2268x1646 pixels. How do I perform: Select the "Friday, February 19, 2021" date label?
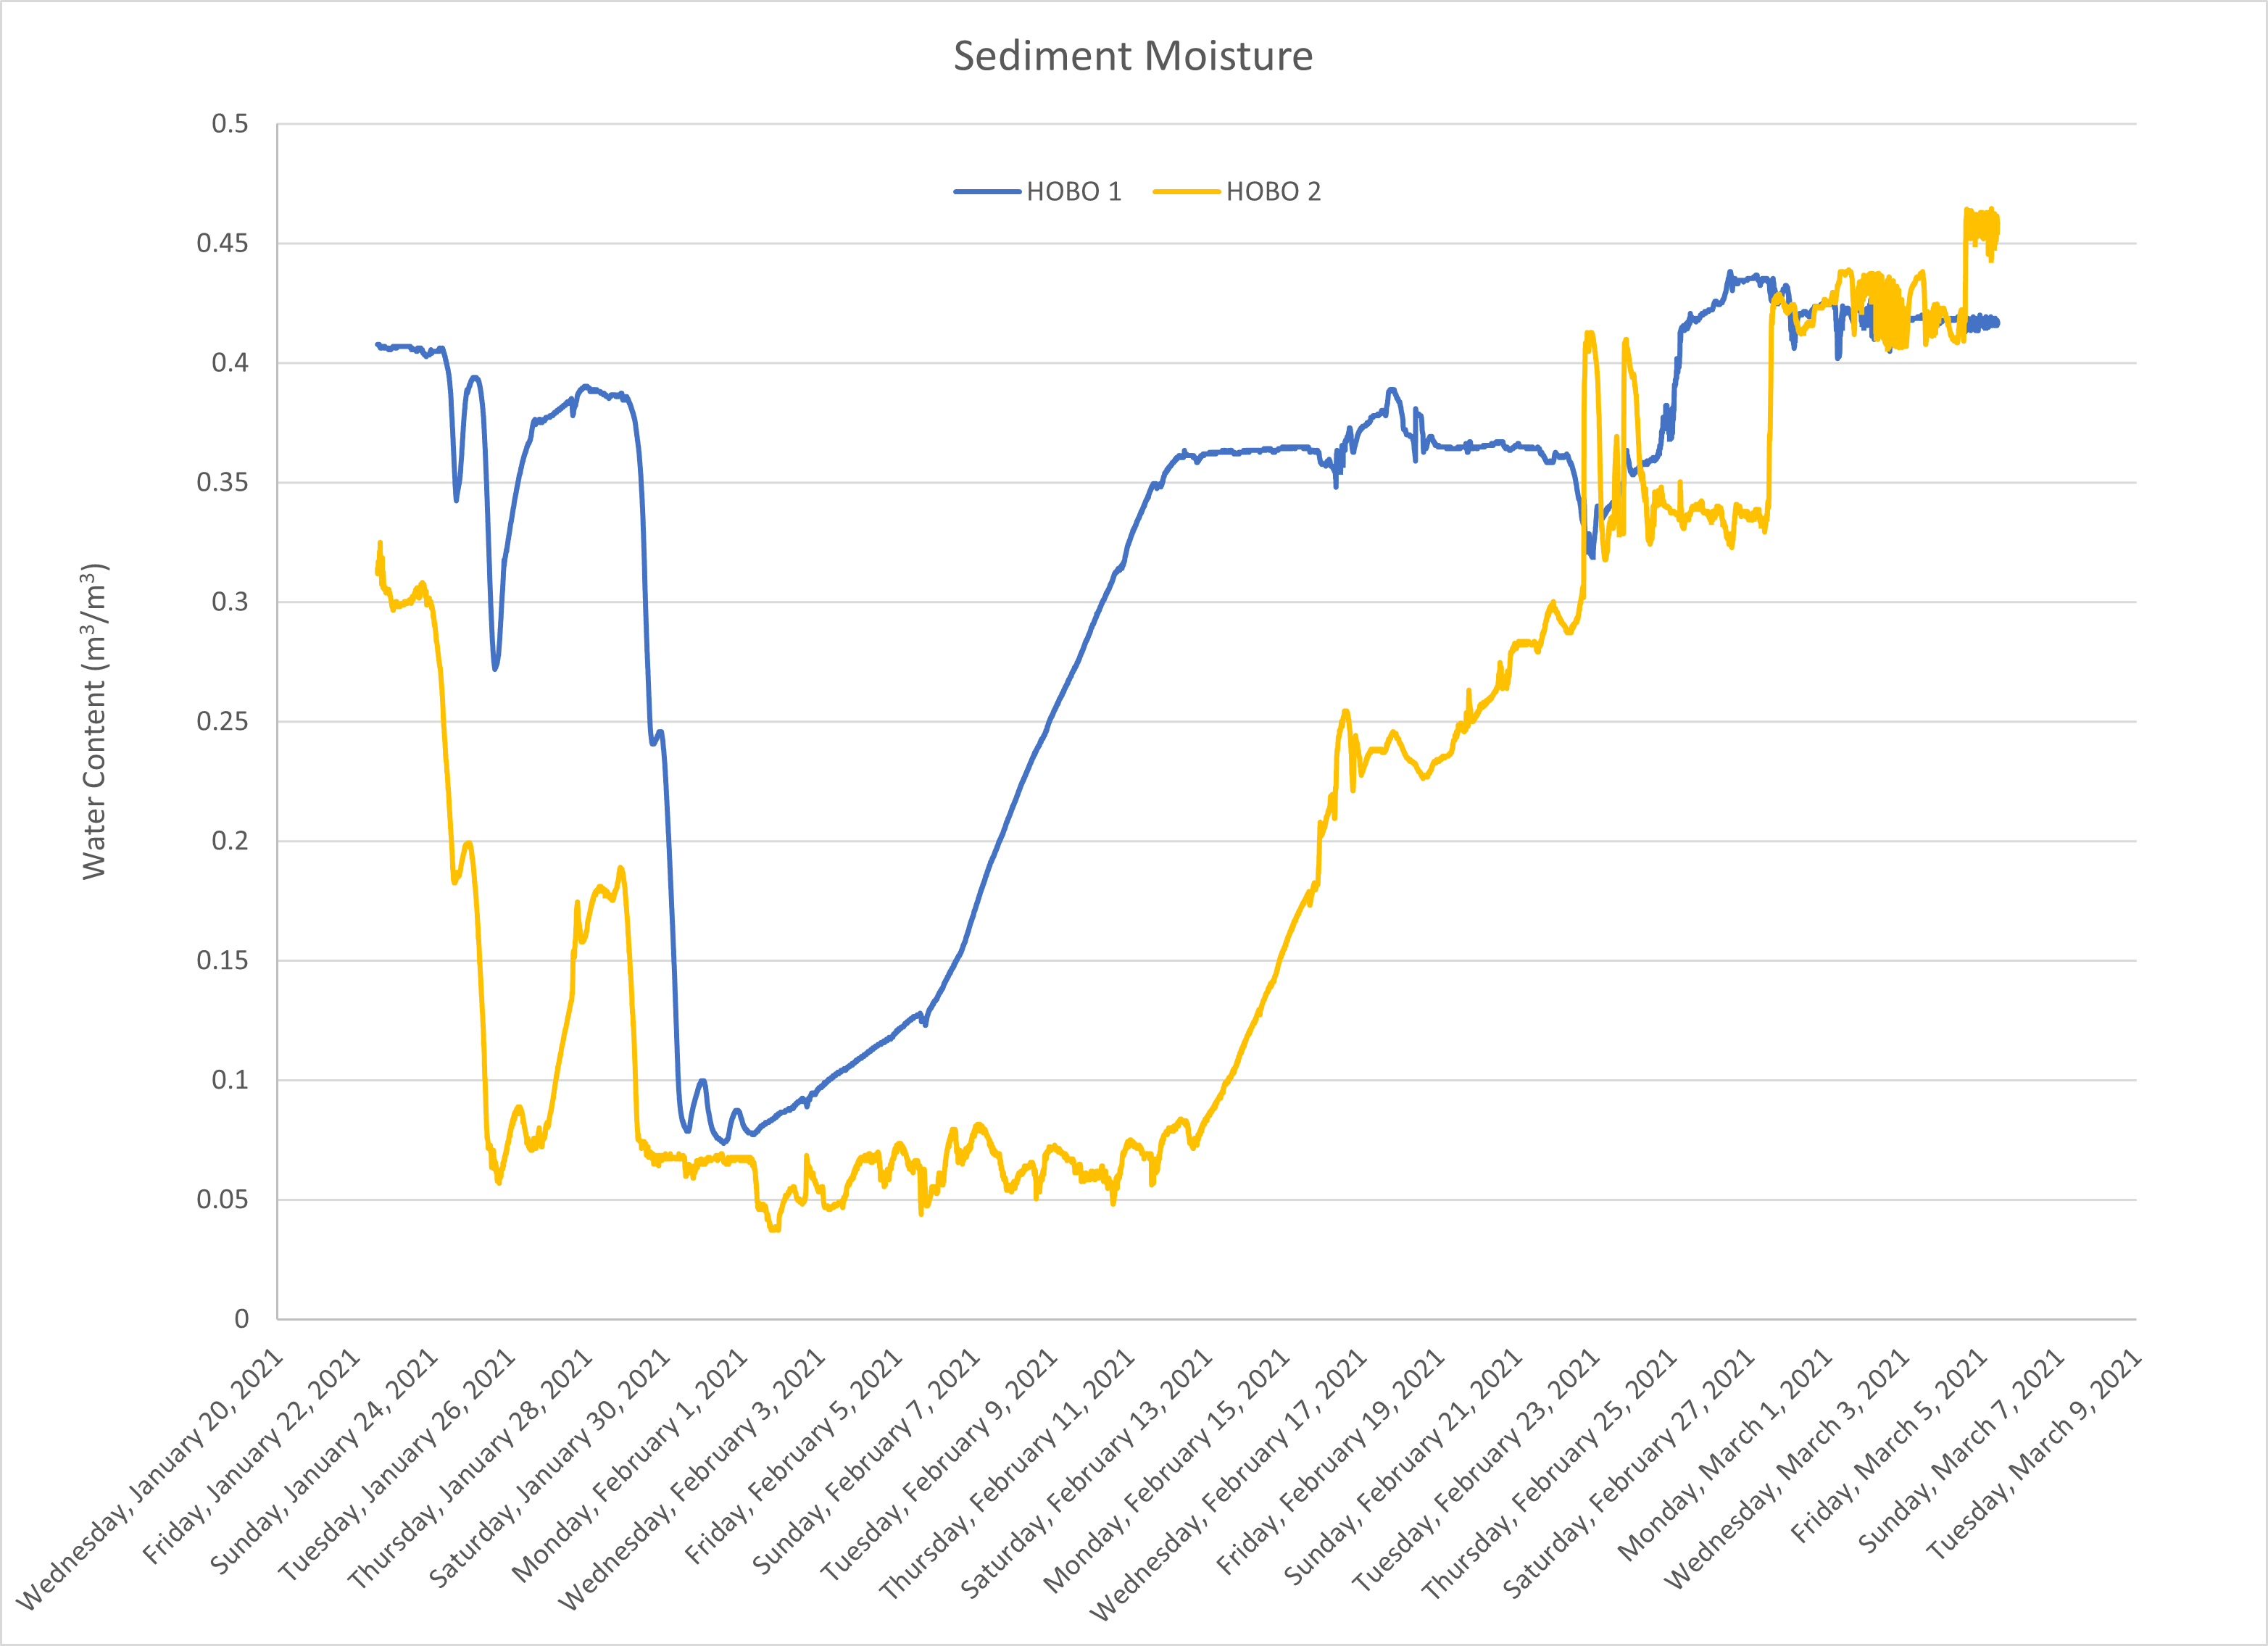coord(1330,1462)
